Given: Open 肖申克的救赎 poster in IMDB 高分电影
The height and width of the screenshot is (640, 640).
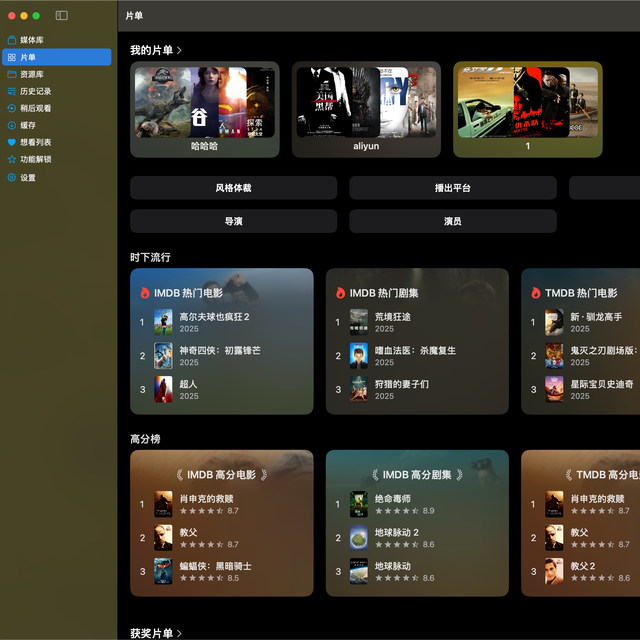Looking at the screenshot, I should 163,504.
